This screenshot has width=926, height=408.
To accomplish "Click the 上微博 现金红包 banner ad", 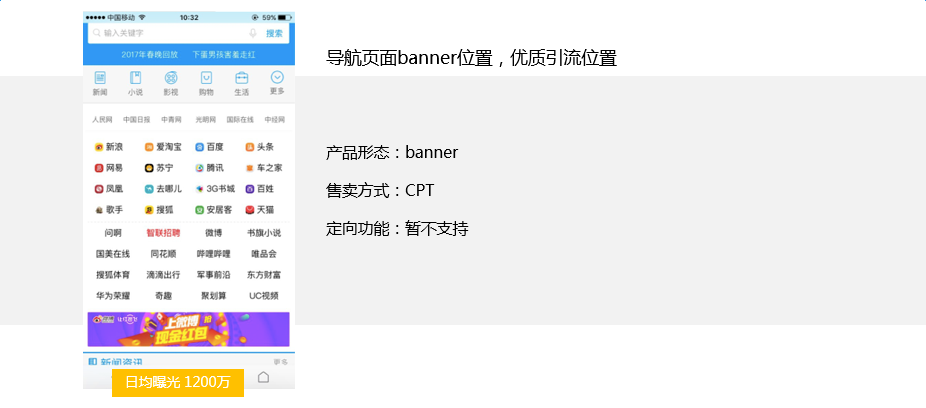I will (188, 329).
